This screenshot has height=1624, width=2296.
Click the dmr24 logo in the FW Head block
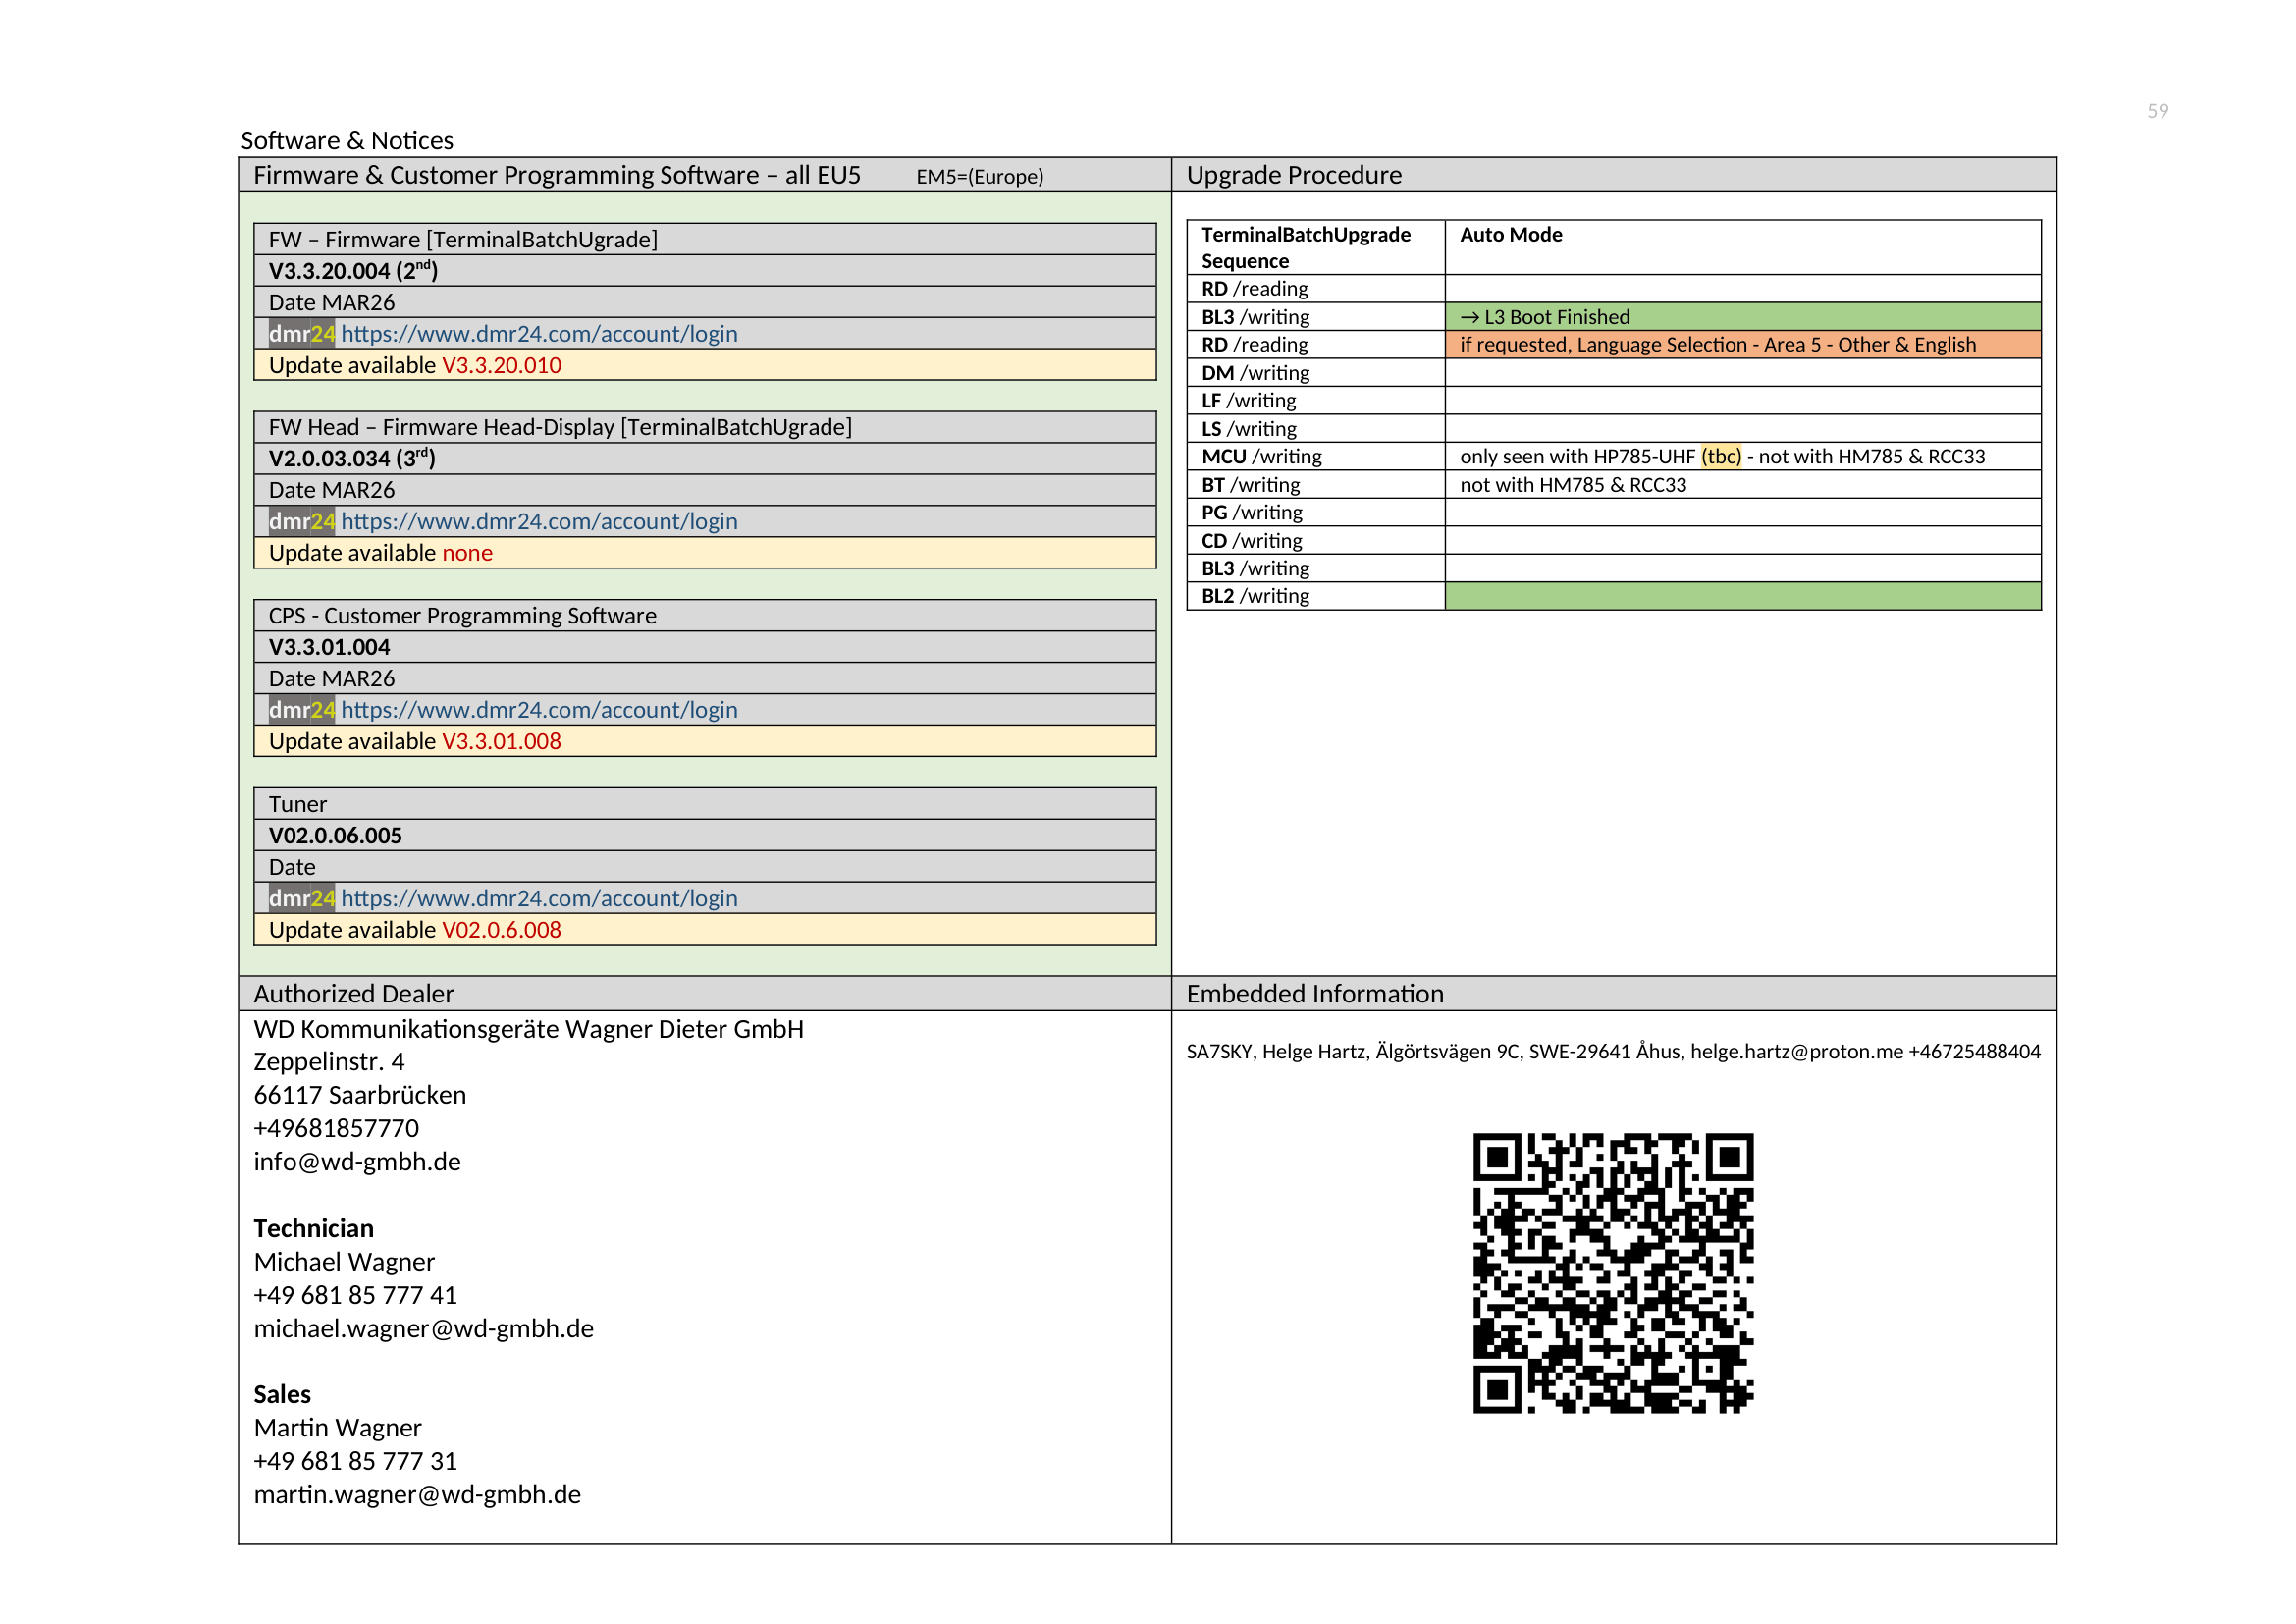[302, 521]
